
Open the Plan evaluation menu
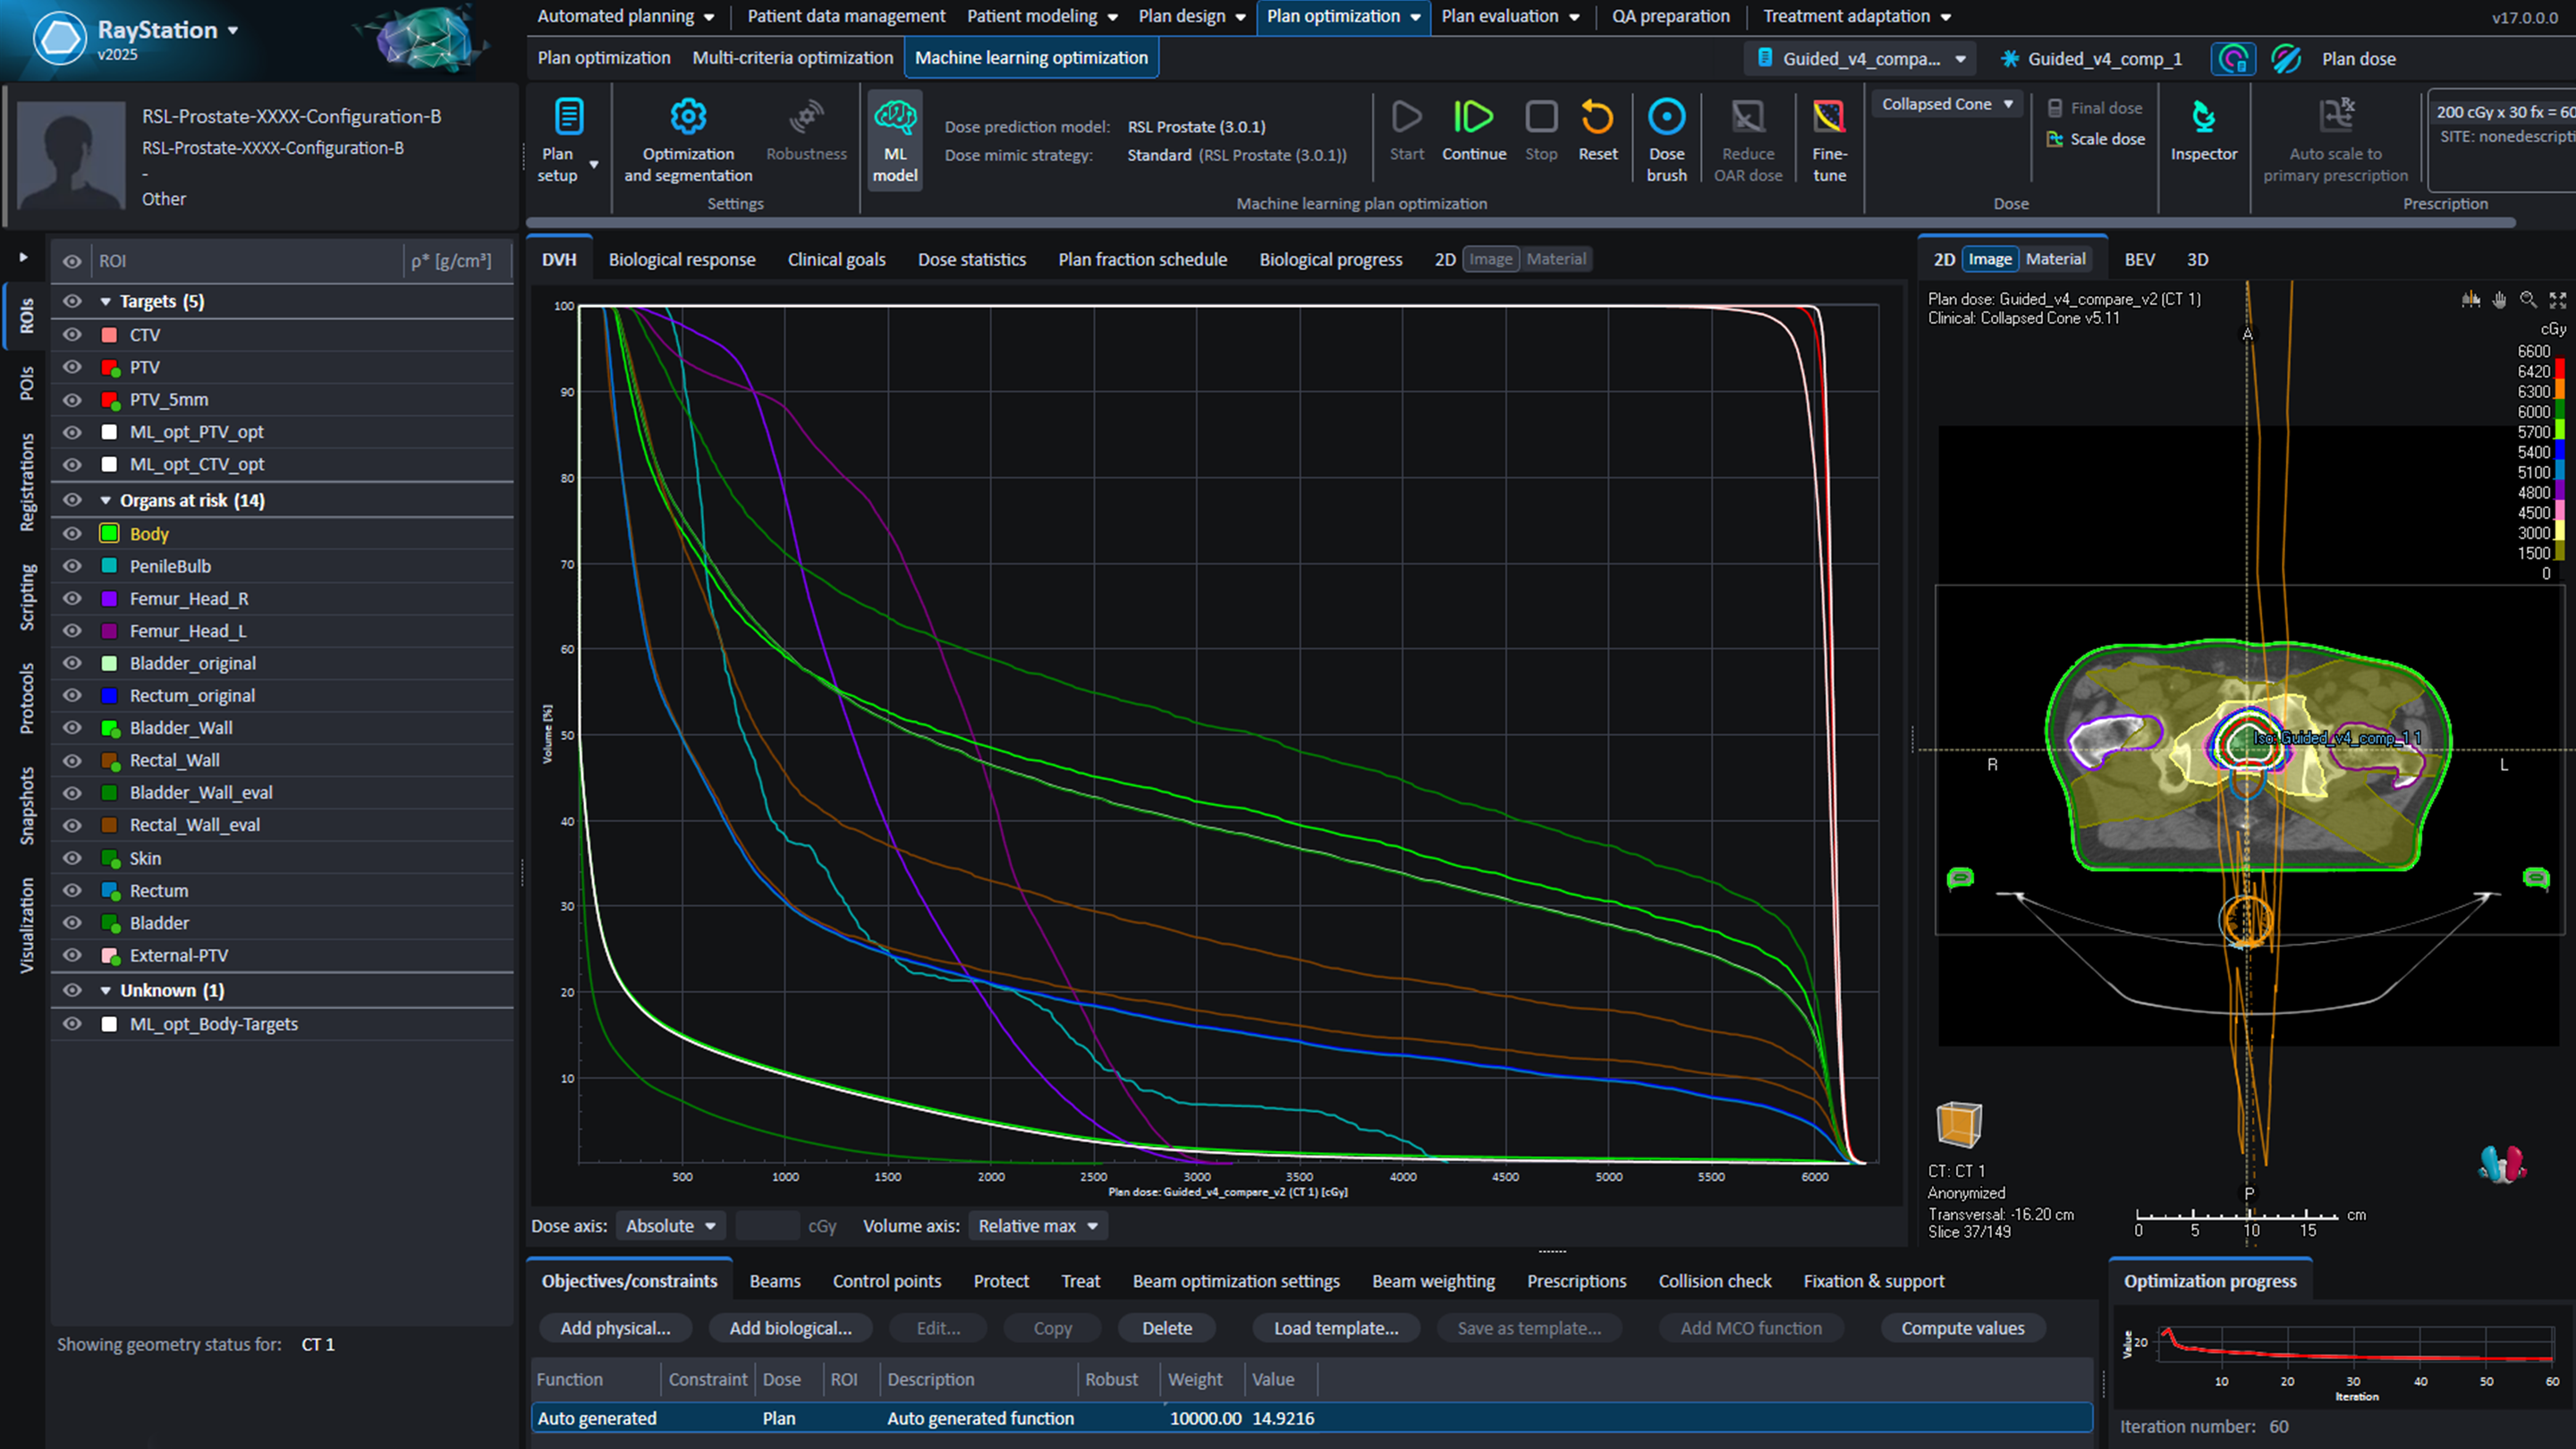coord(1509,16)
